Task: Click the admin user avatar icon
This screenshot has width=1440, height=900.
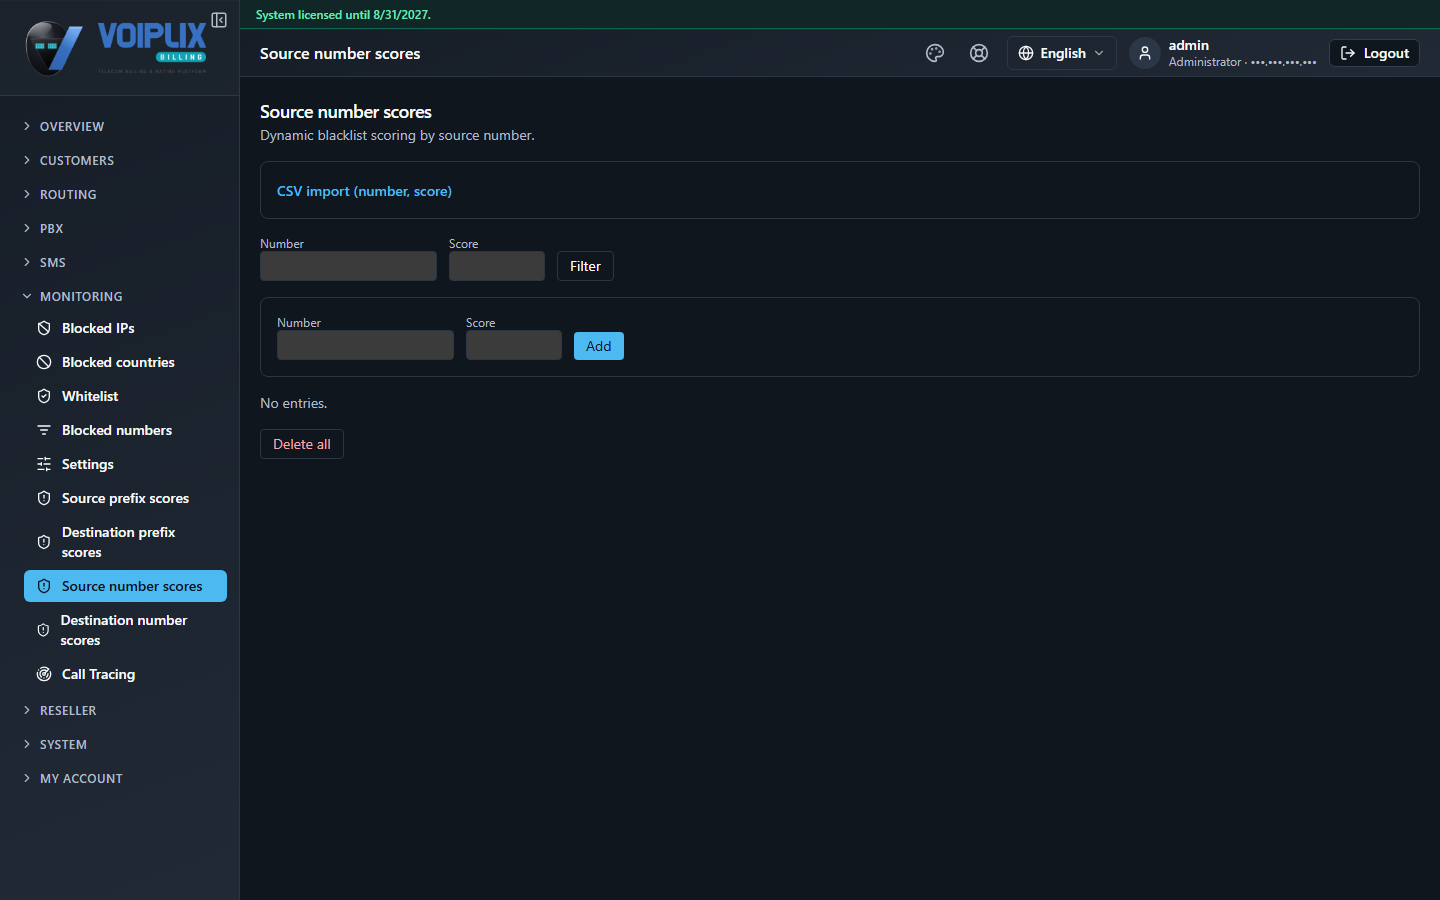Action: (1145, 53)
